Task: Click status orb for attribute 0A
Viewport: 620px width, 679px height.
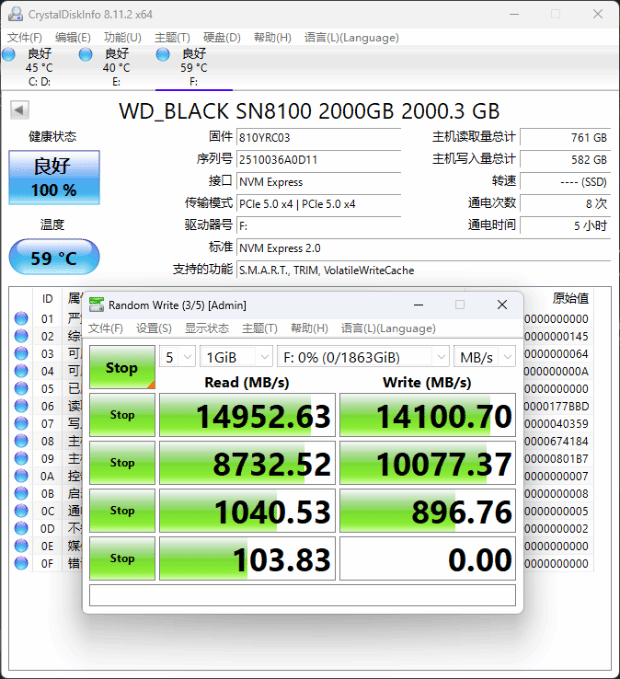Action: point(21,476)
